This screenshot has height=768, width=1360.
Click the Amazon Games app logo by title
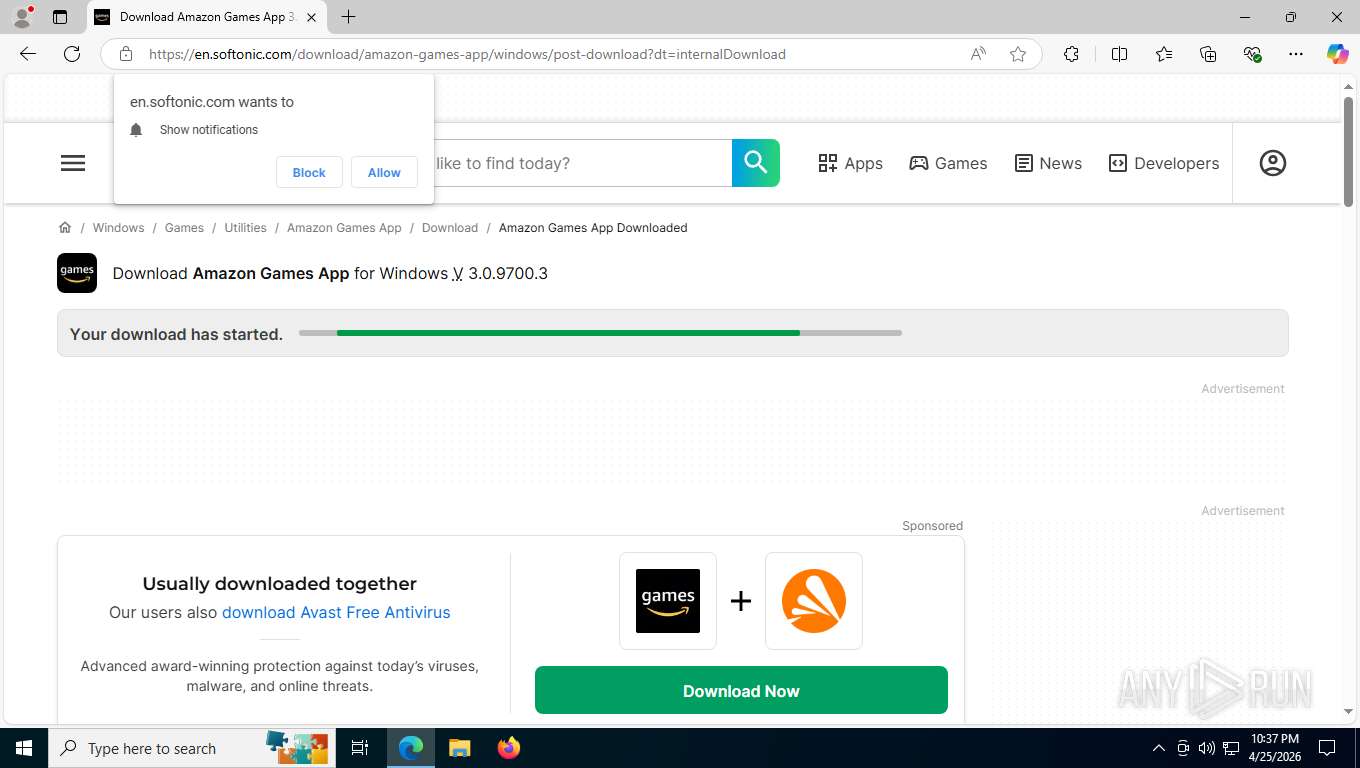[77, 273]
